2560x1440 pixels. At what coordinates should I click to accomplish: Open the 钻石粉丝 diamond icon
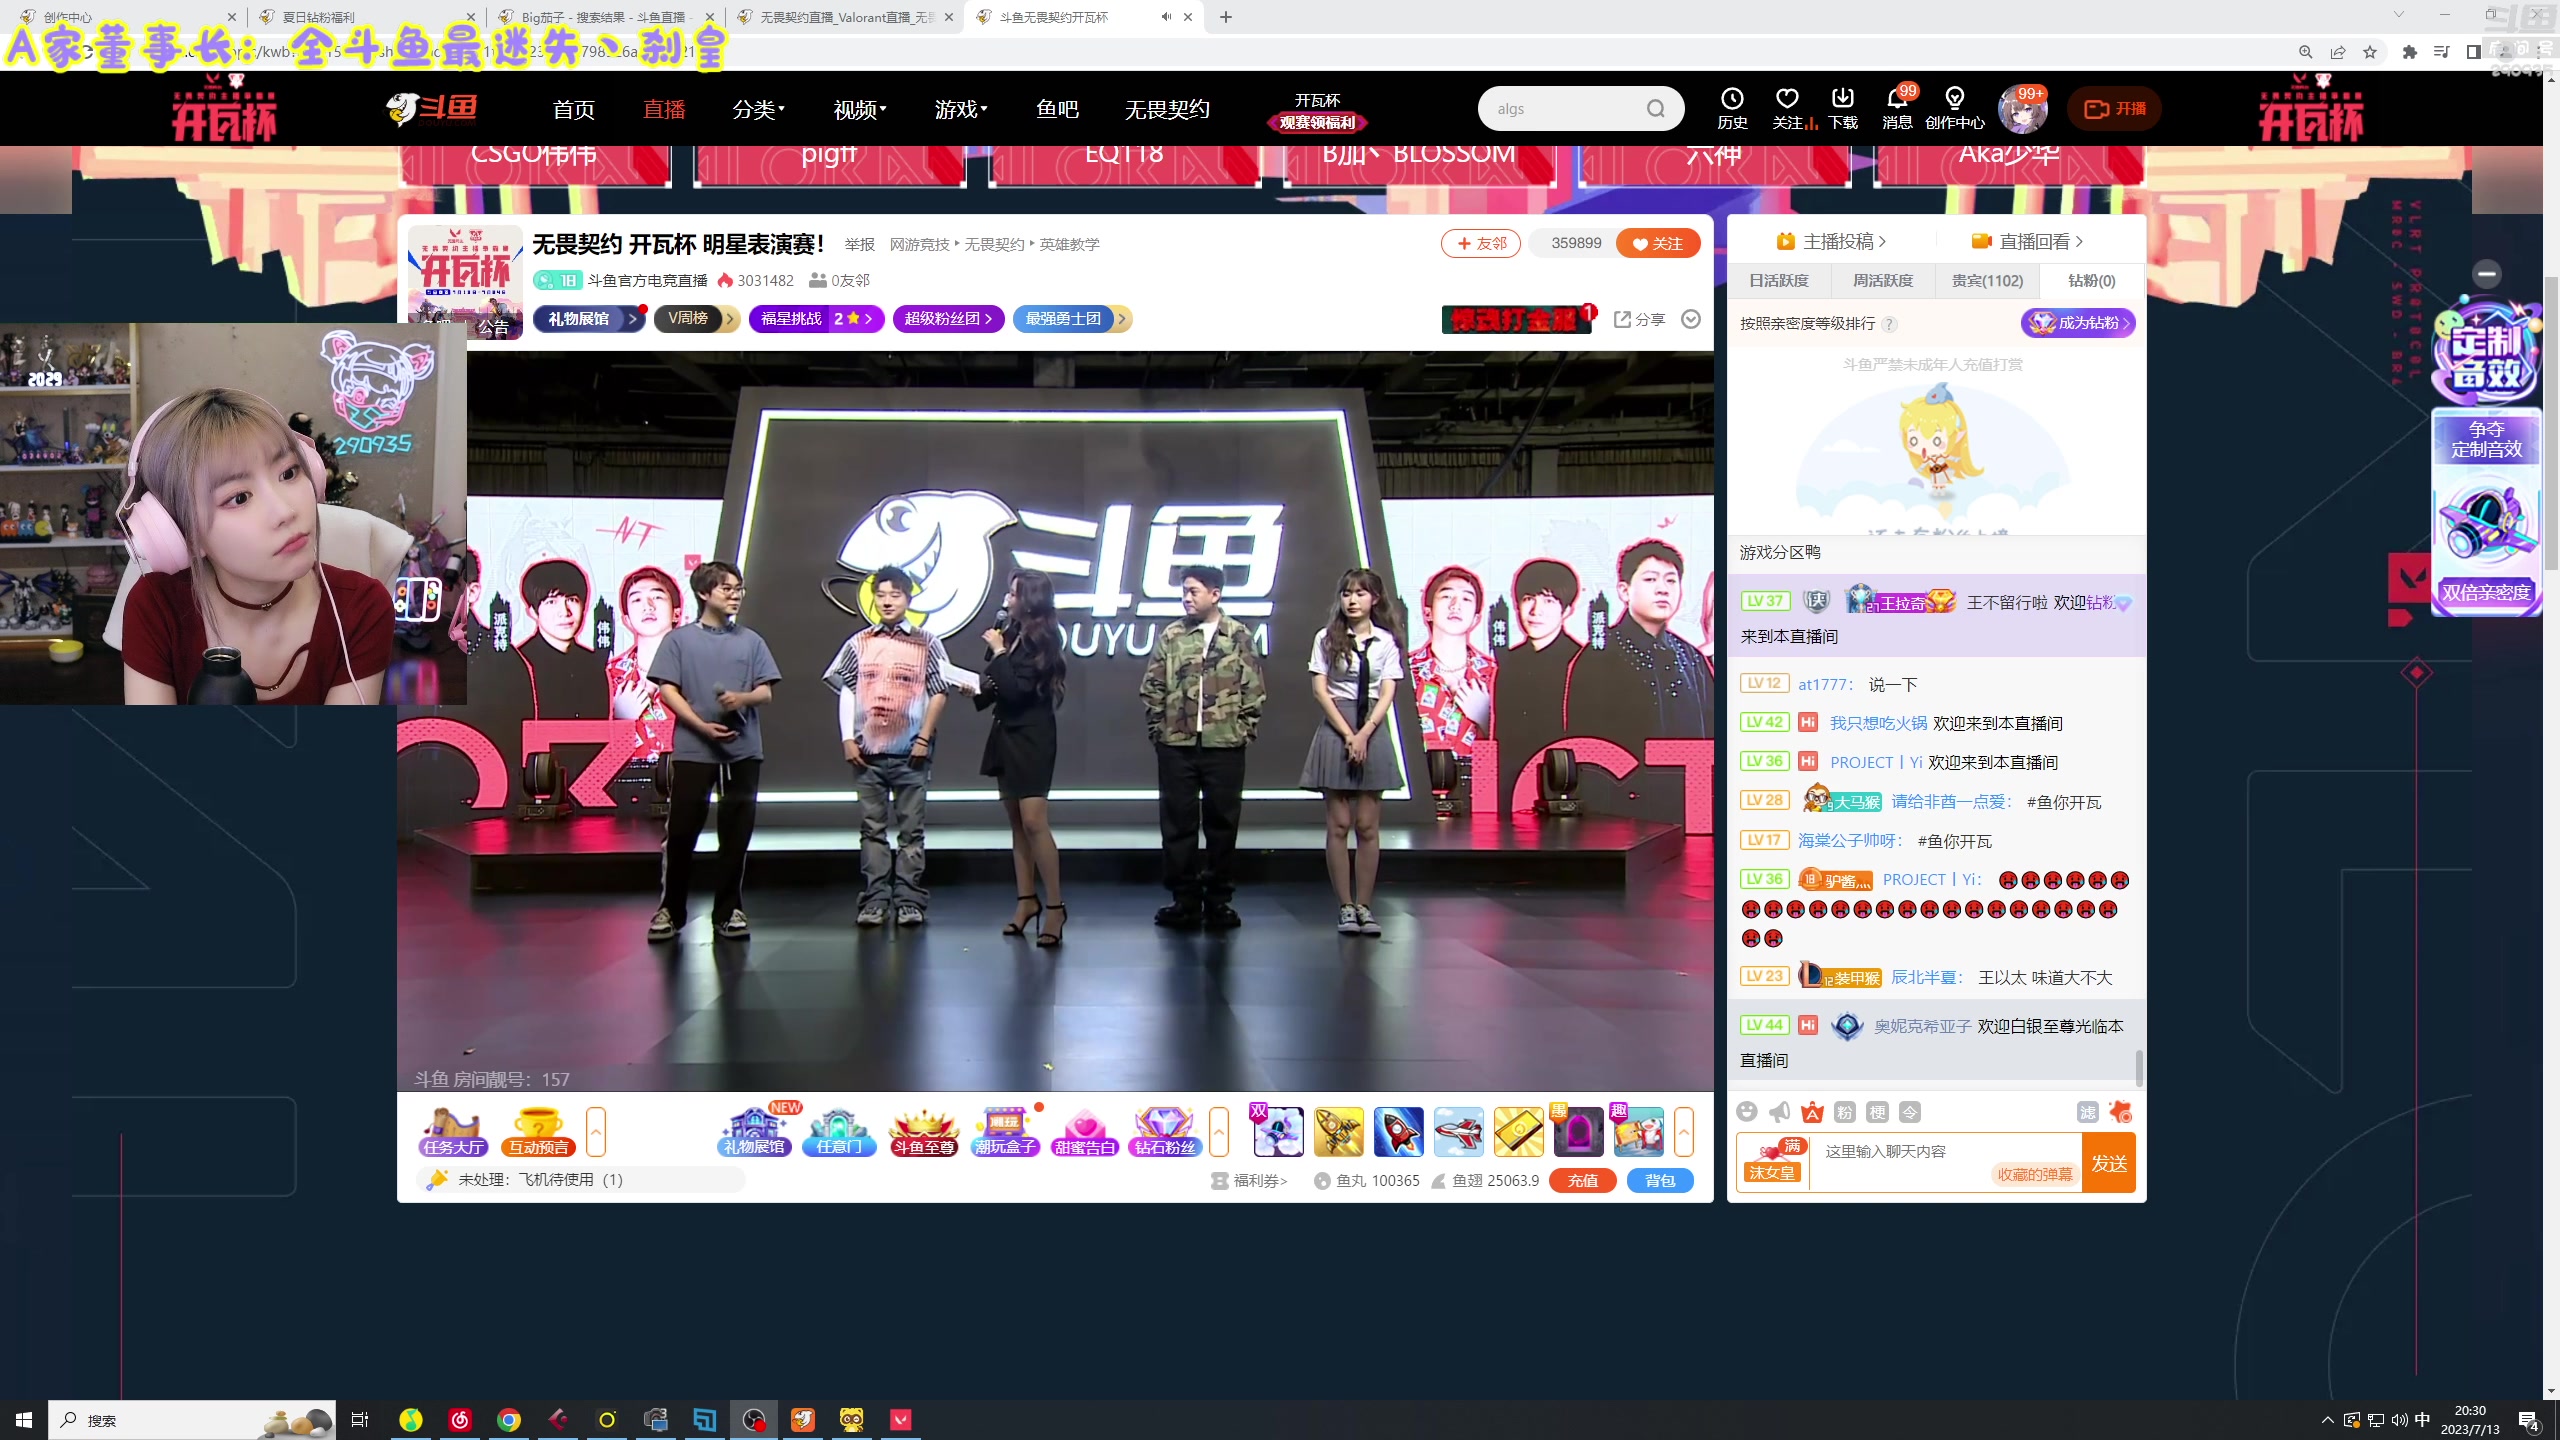1165,1132
